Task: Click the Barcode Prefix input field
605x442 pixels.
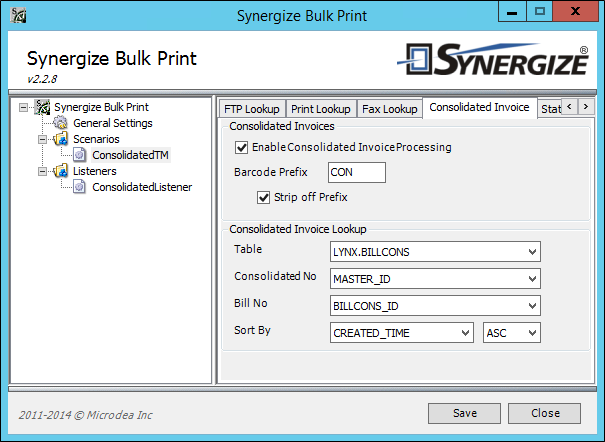Action: pyautogui.click(x=357, y=172)
